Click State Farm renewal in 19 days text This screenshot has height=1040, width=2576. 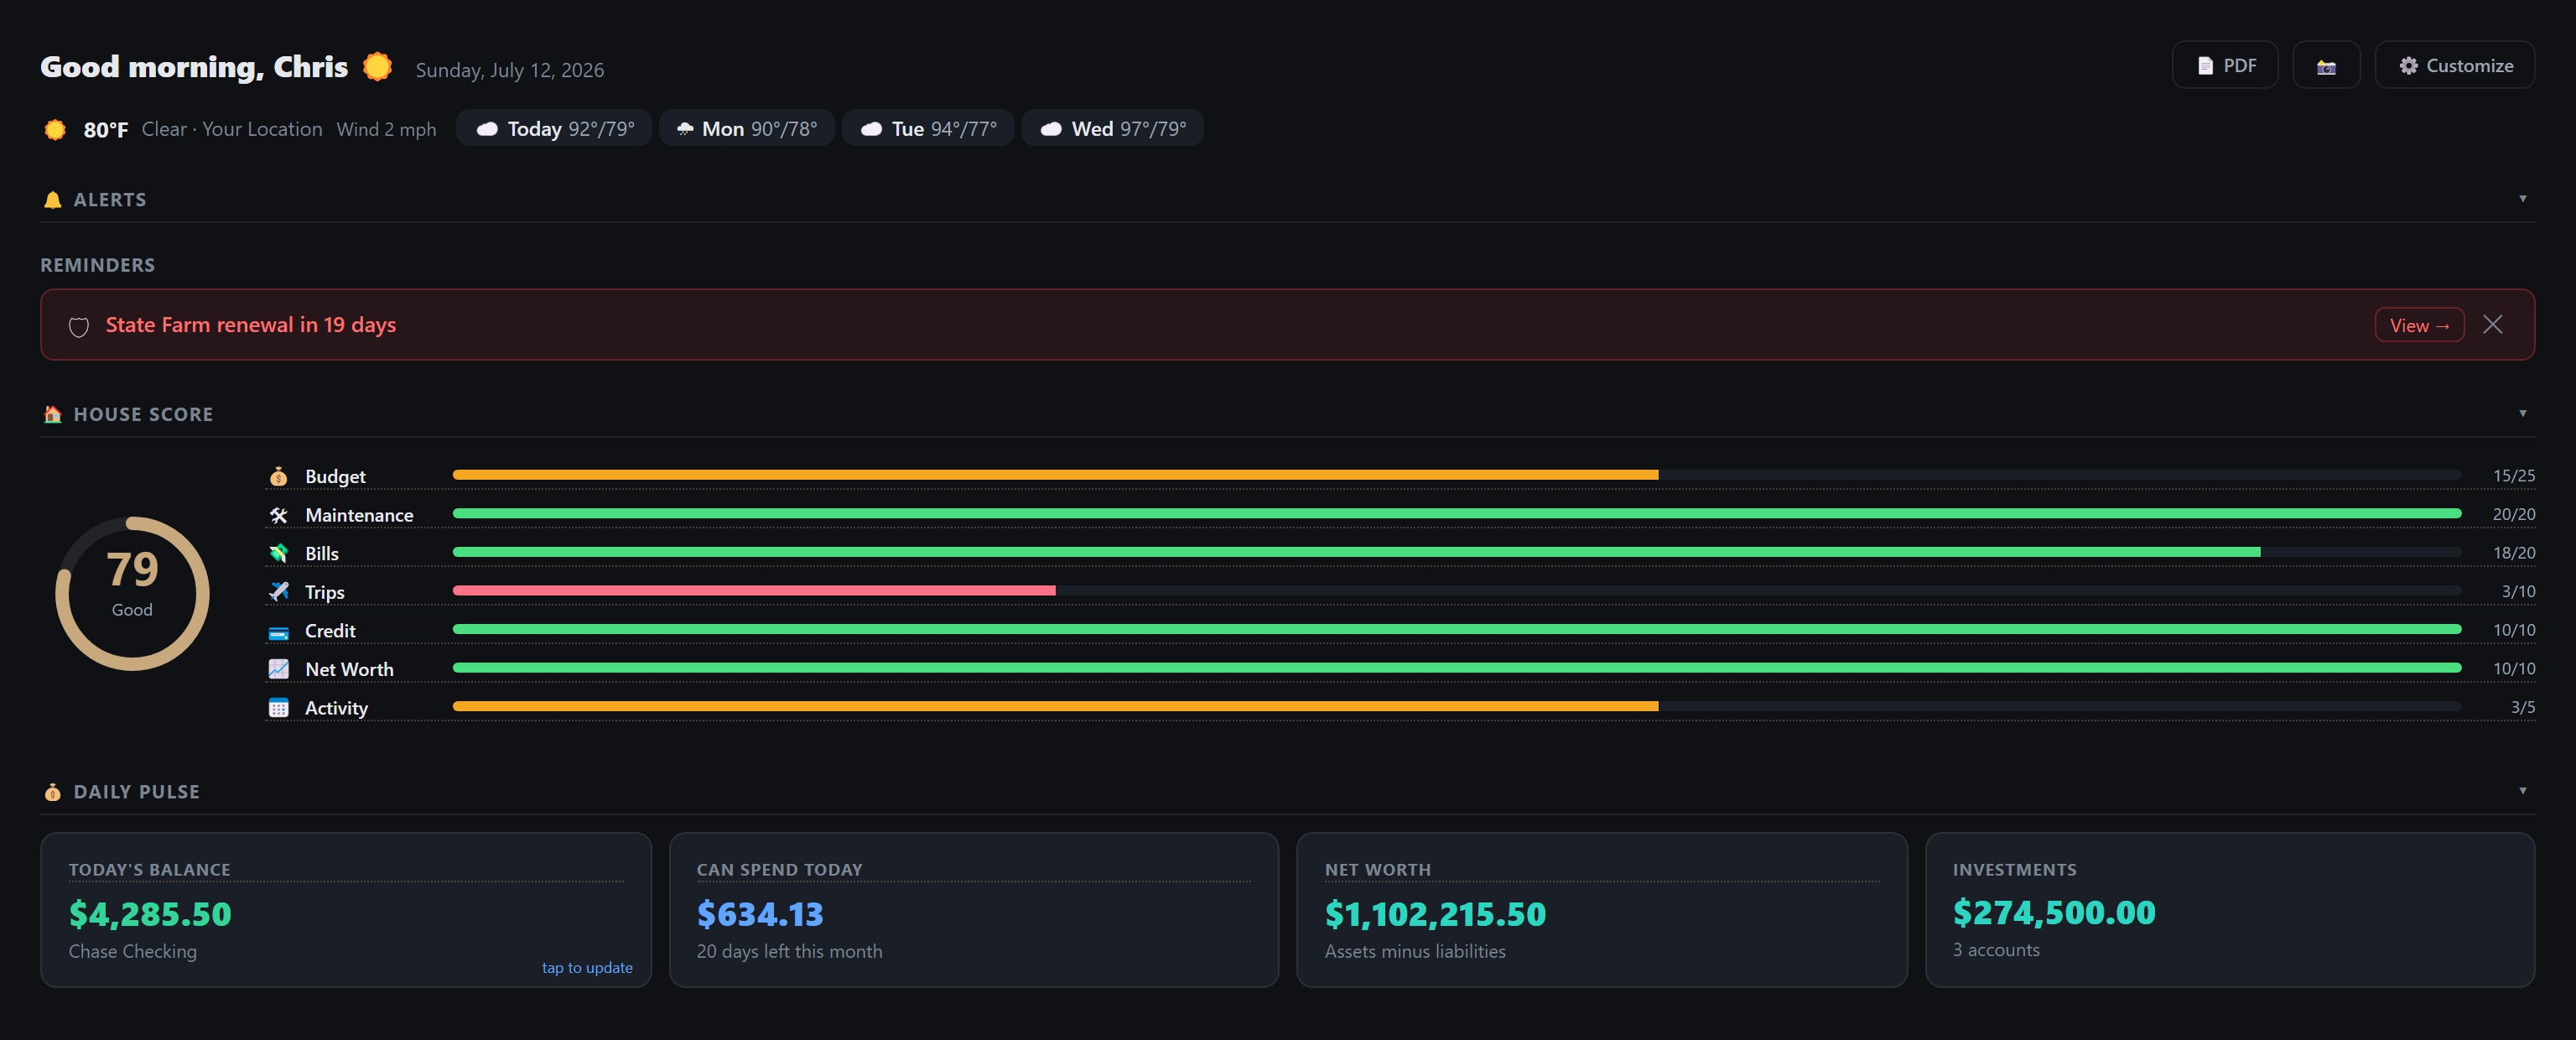point(251,325)
